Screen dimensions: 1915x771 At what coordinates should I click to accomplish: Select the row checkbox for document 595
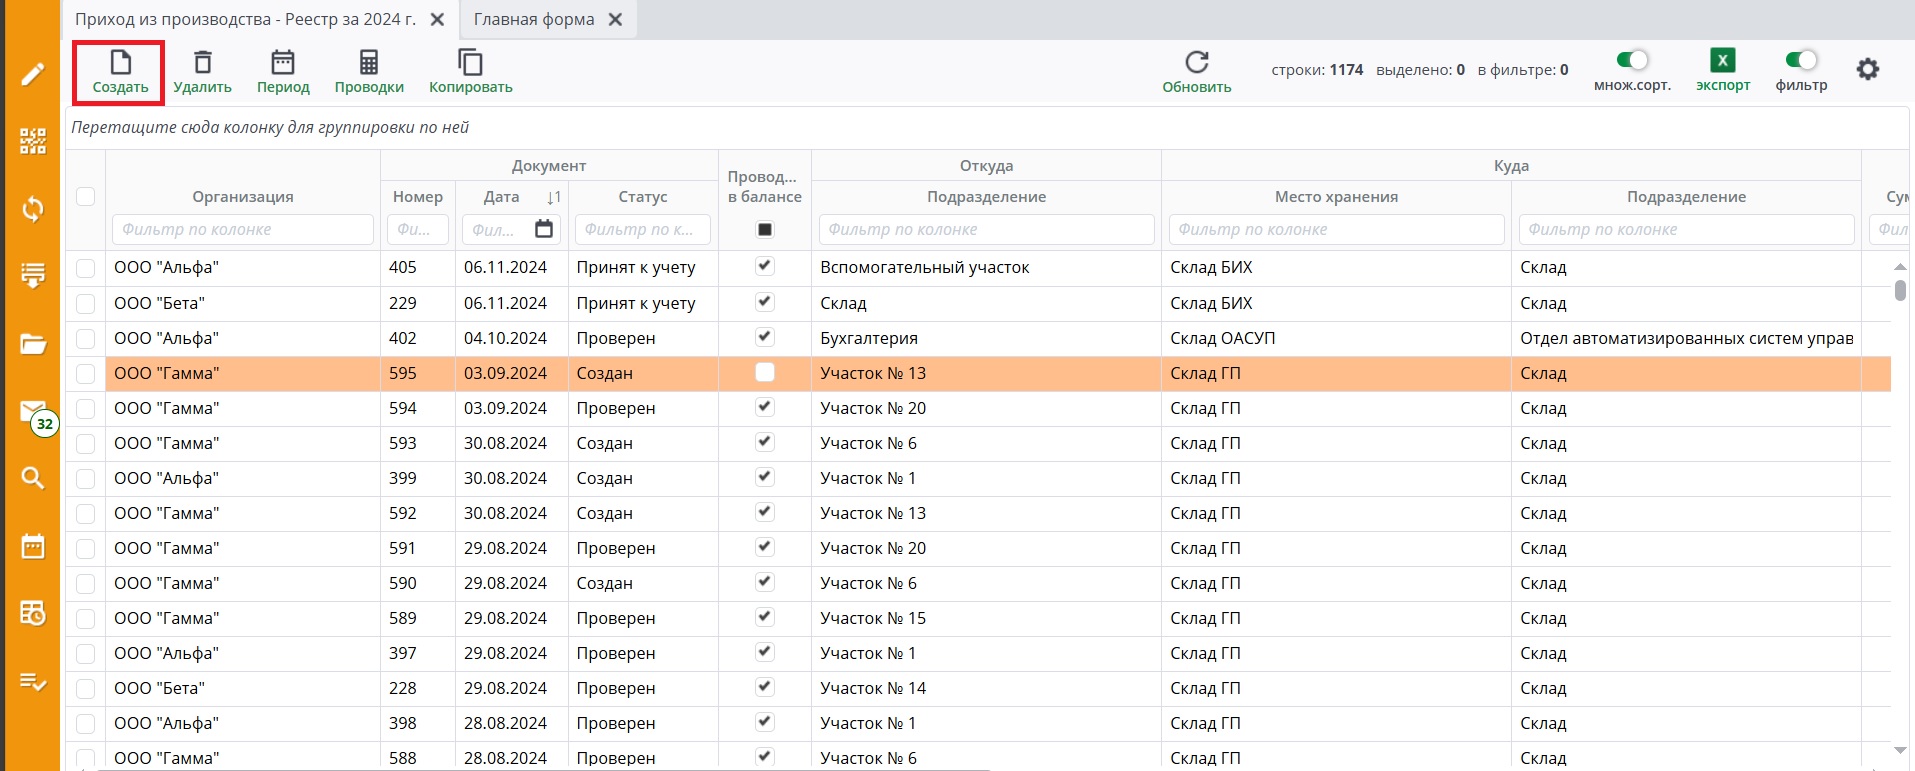coord(86,373)
